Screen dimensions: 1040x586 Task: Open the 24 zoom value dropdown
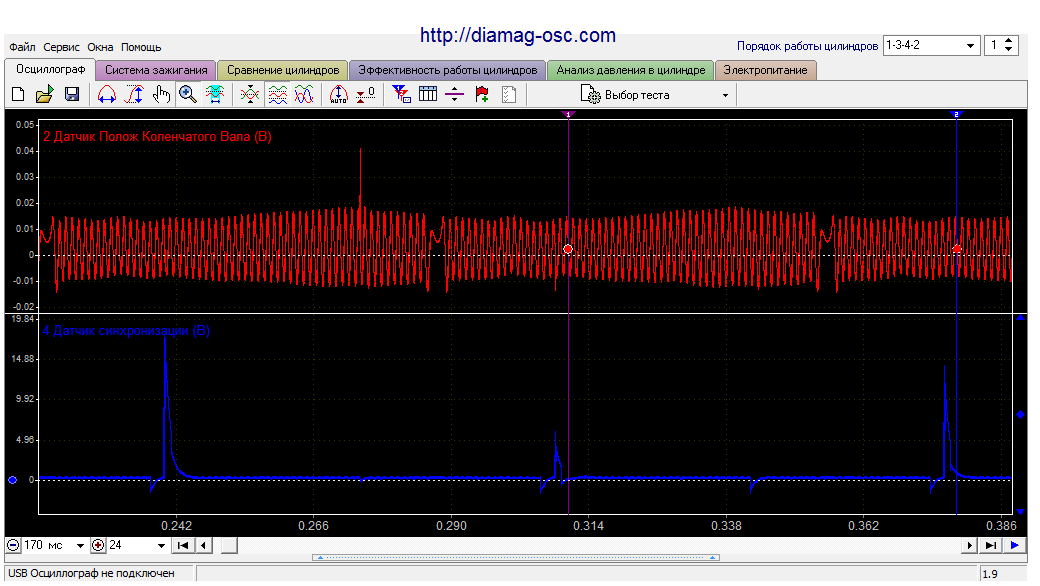tap(161, 546)
